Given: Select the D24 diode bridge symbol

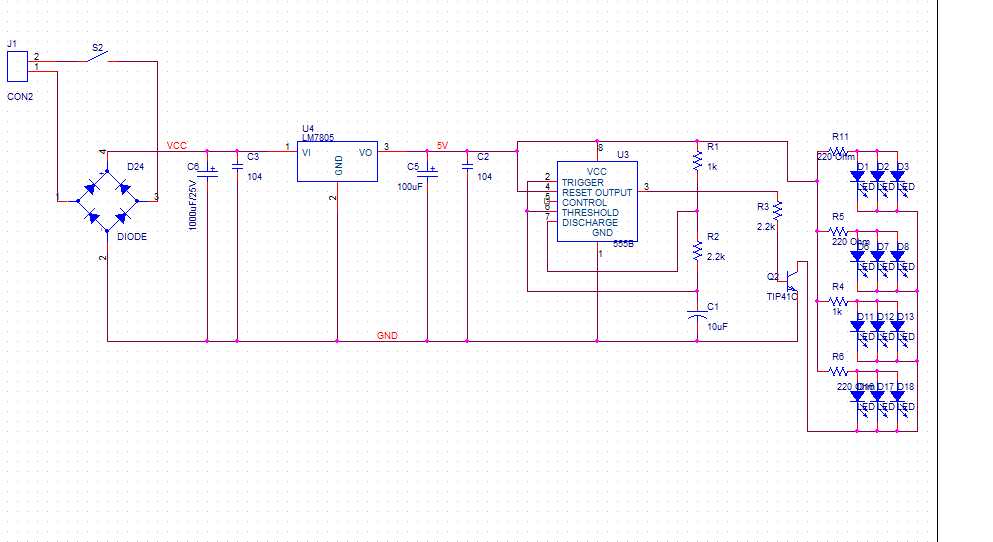Looking at the screenshot, I should 108,201.
